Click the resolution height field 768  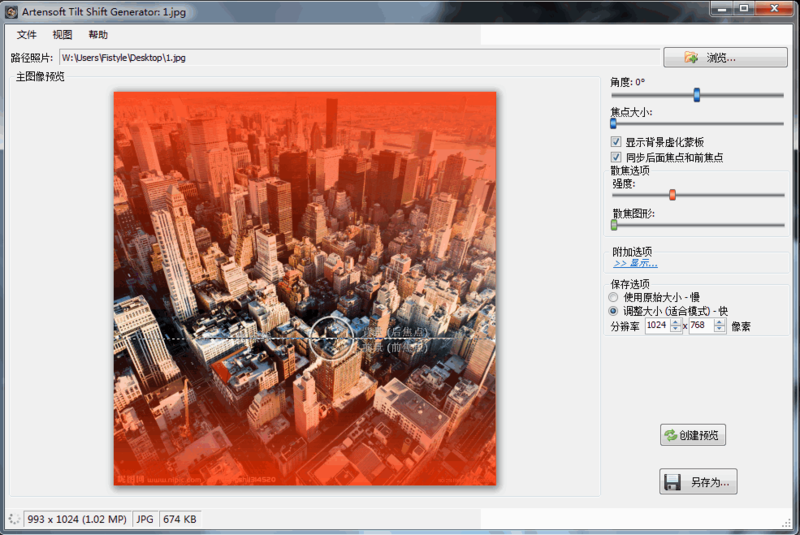701,325
